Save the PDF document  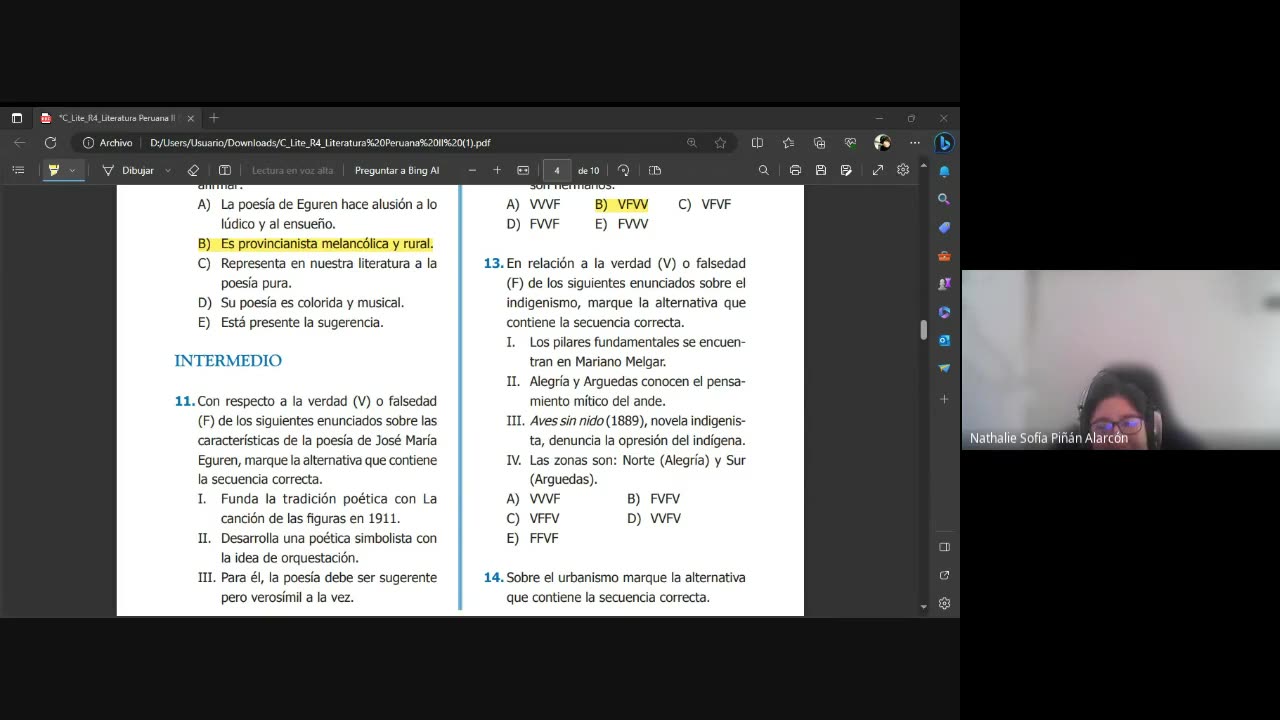(821, 170)
